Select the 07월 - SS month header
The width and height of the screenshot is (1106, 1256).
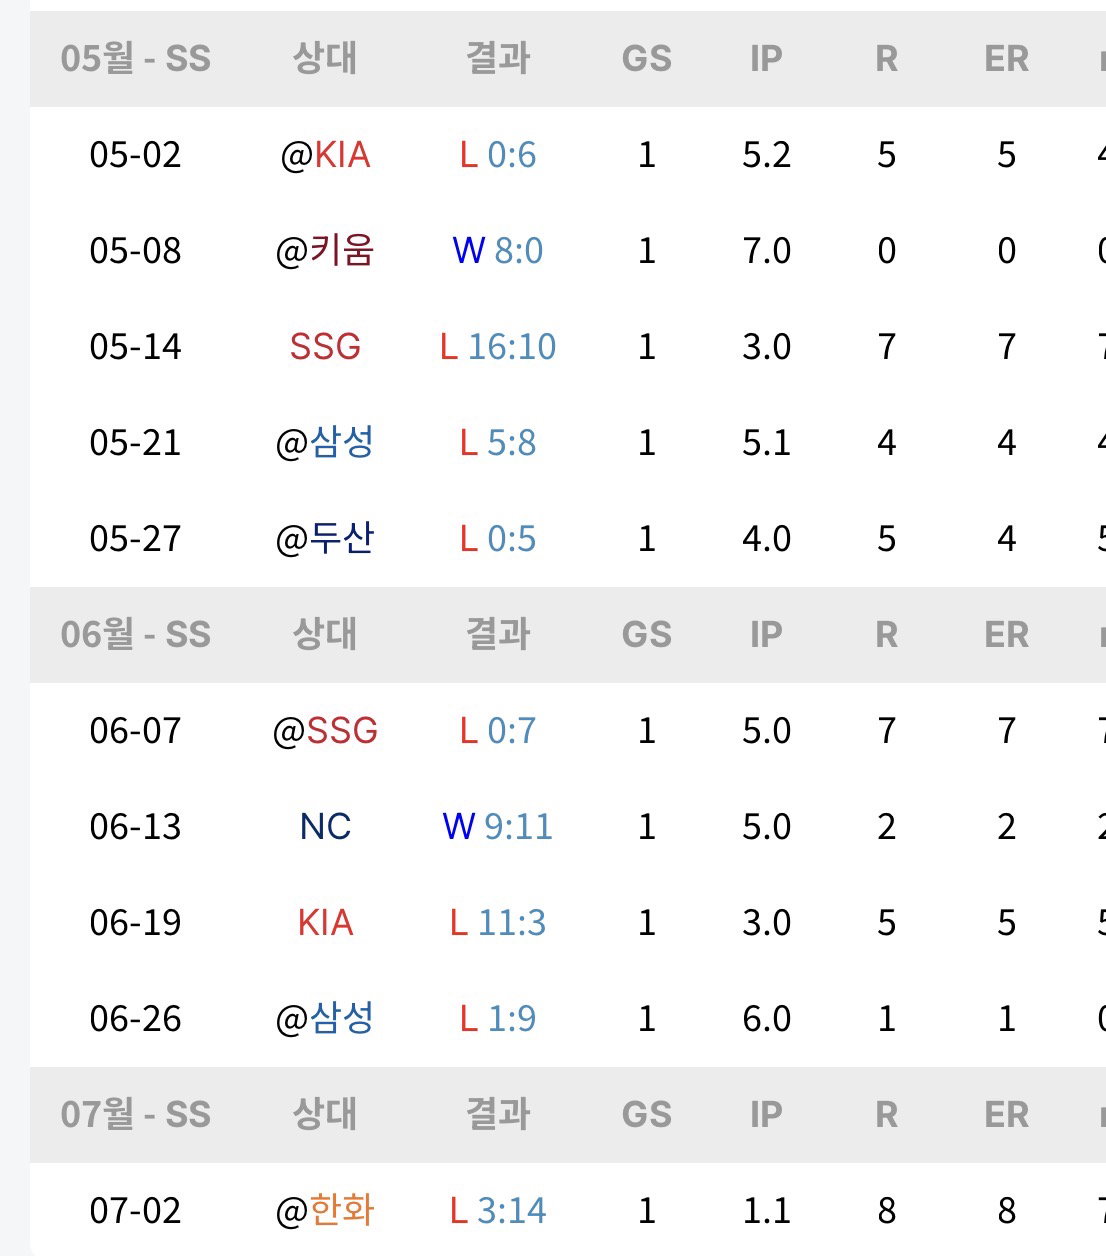136,1114
